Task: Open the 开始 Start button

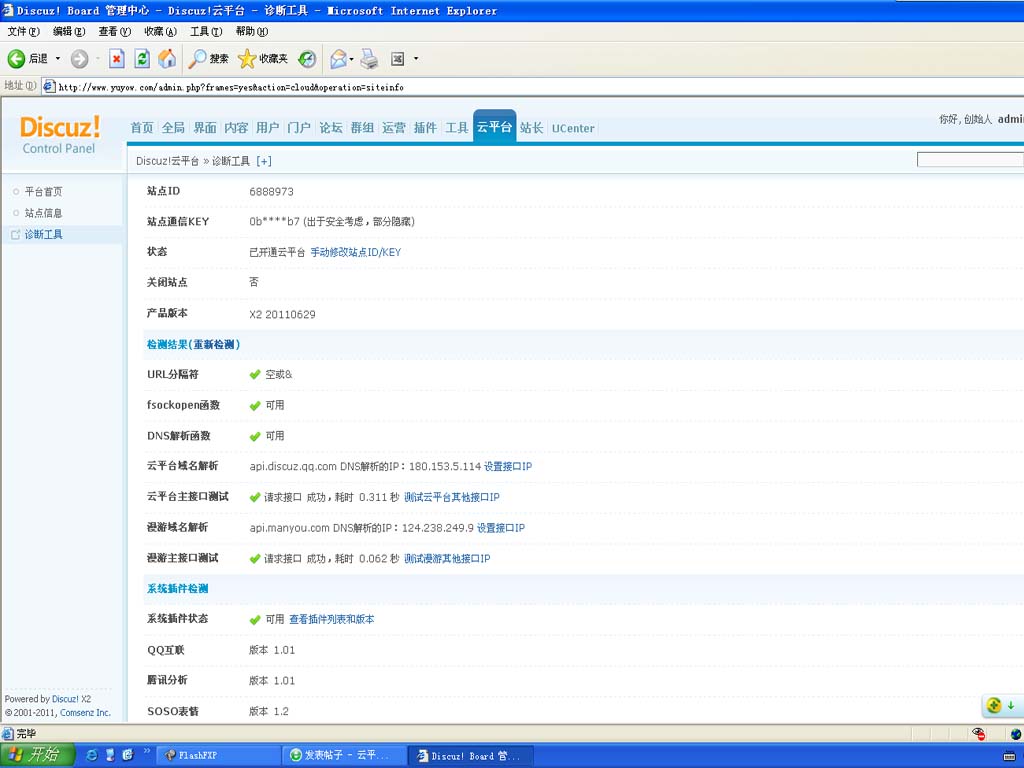Action: (x=38, y=755)
